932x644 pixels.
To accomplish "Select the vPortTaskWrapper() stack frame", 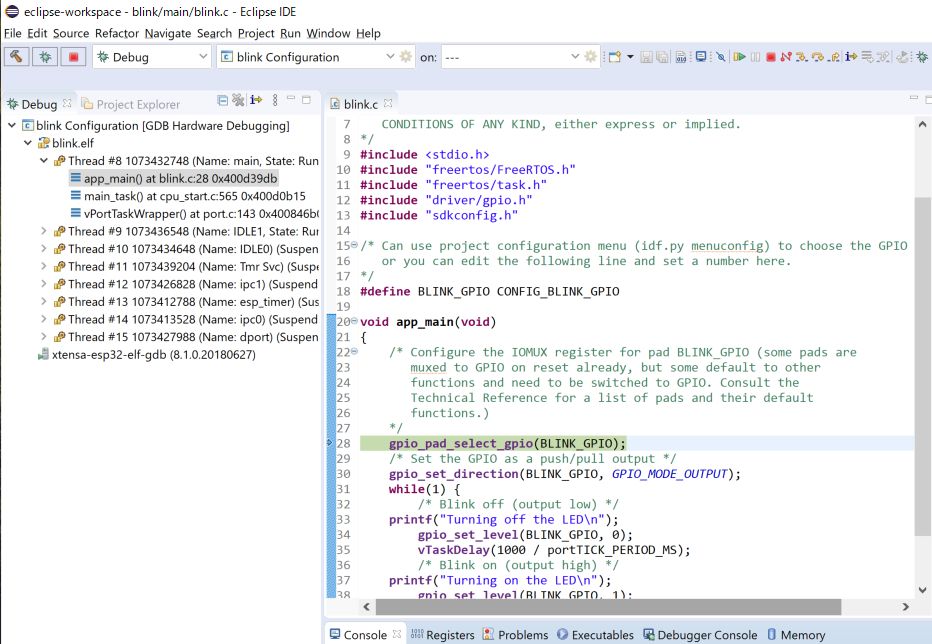I will 194,213.
